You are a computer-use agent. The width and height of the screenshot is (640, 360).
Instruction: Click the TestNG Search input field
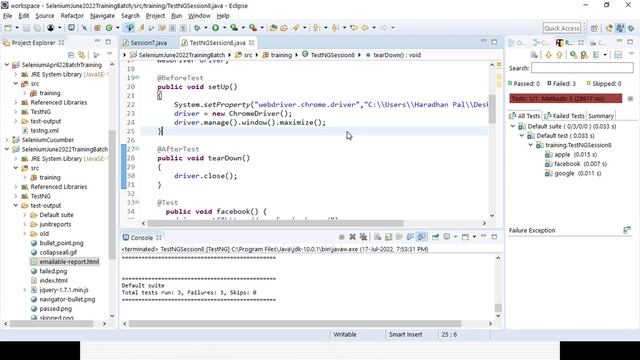[x=582, y=68]
